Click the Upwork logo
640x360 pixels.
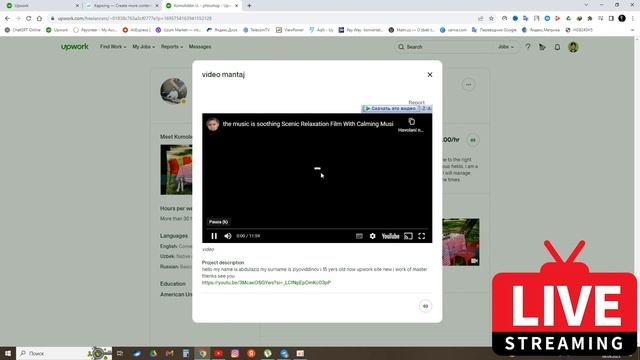click(x=75, y=47)
